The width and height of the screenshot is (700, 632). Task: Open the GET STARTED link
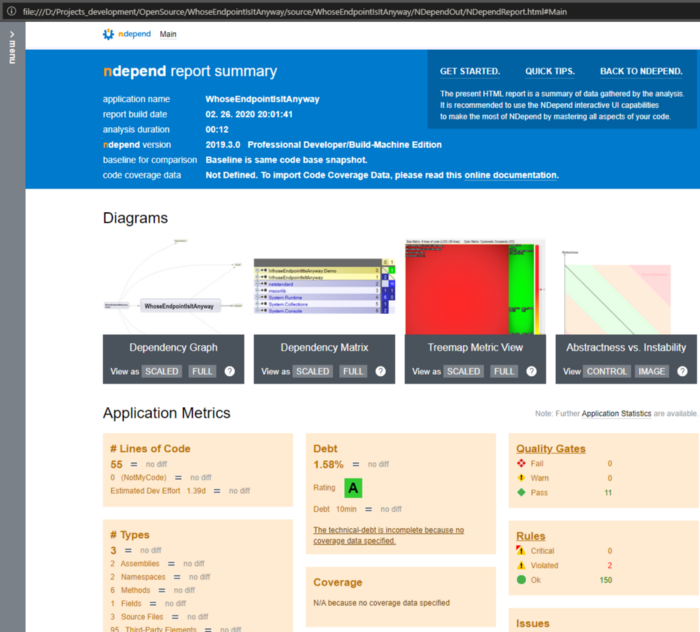click(x=470, y=71)
